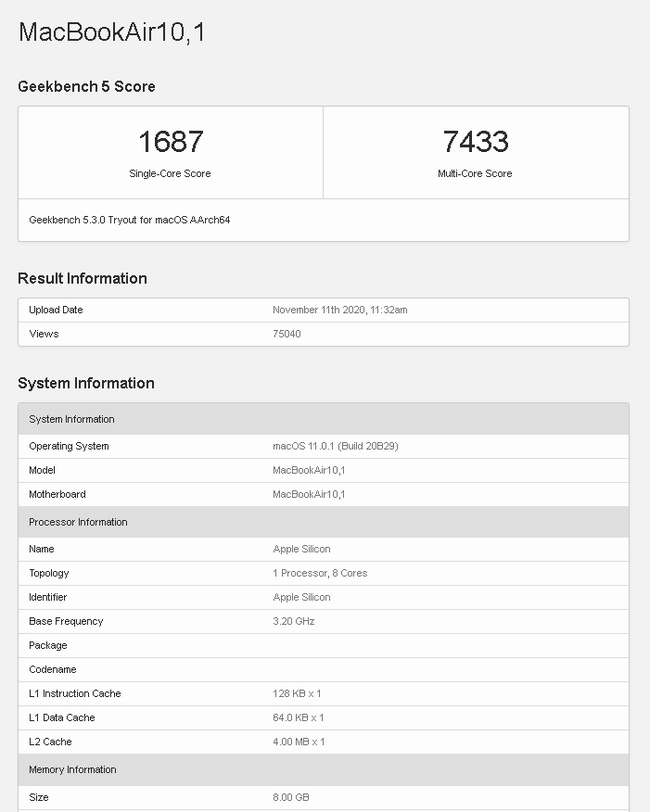Click the Processor Information table header
This screenshot has width=650, height=812.
[324, 522]
